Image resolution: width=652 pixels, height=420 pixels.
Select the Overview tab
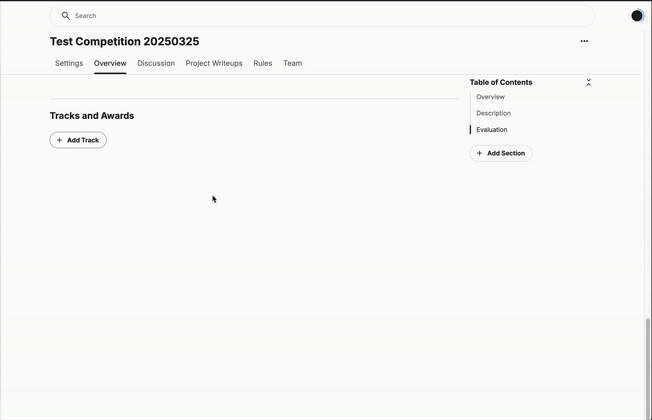pos(110,63)
